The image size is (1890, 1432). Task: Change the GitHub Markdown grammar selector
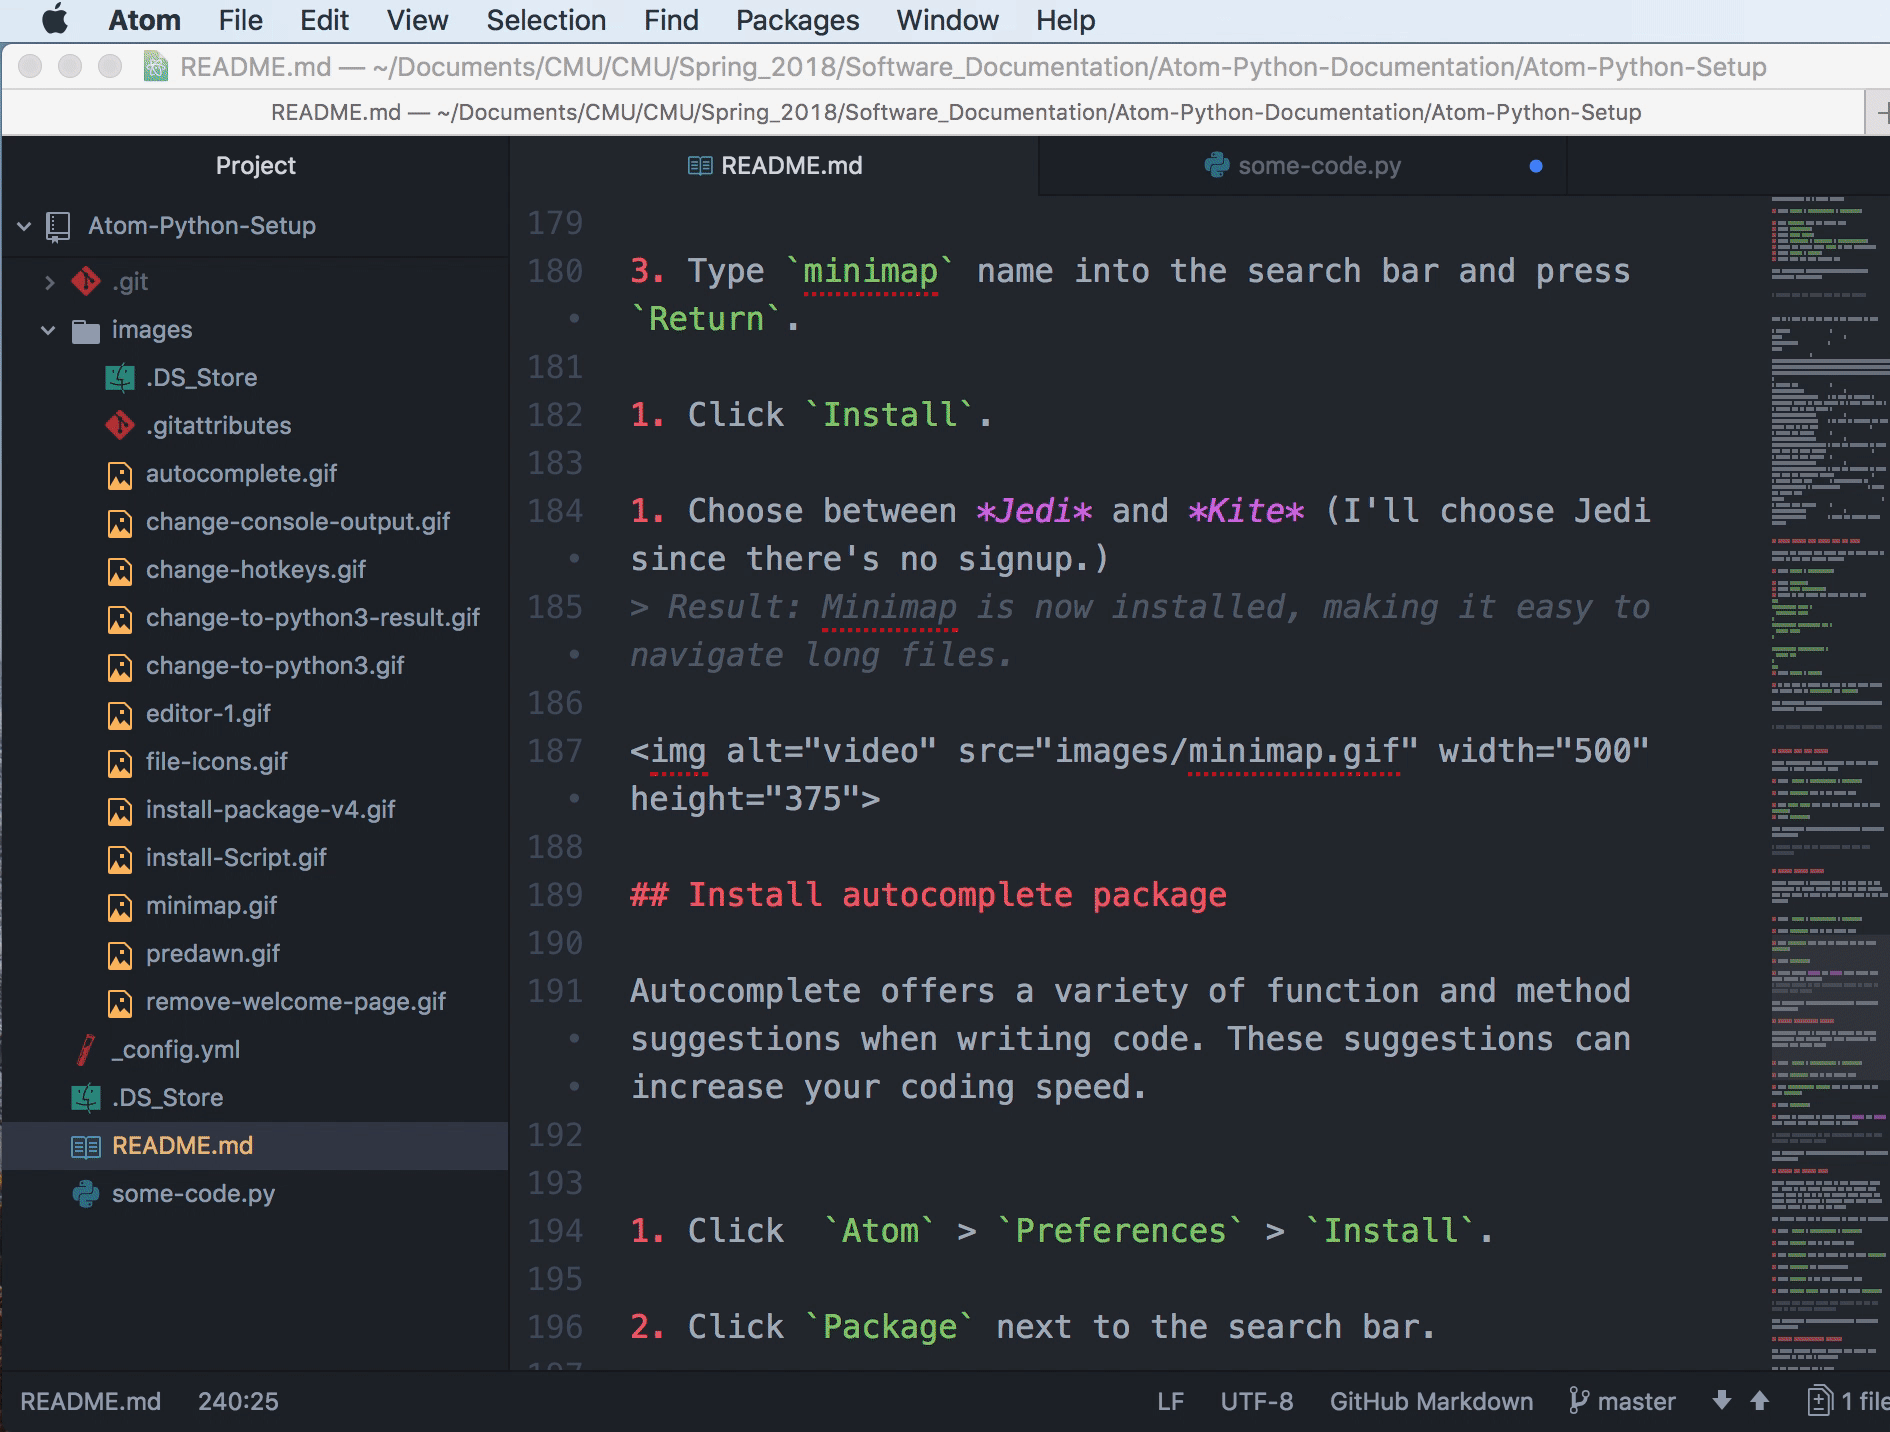[x=1431, y=1402]
